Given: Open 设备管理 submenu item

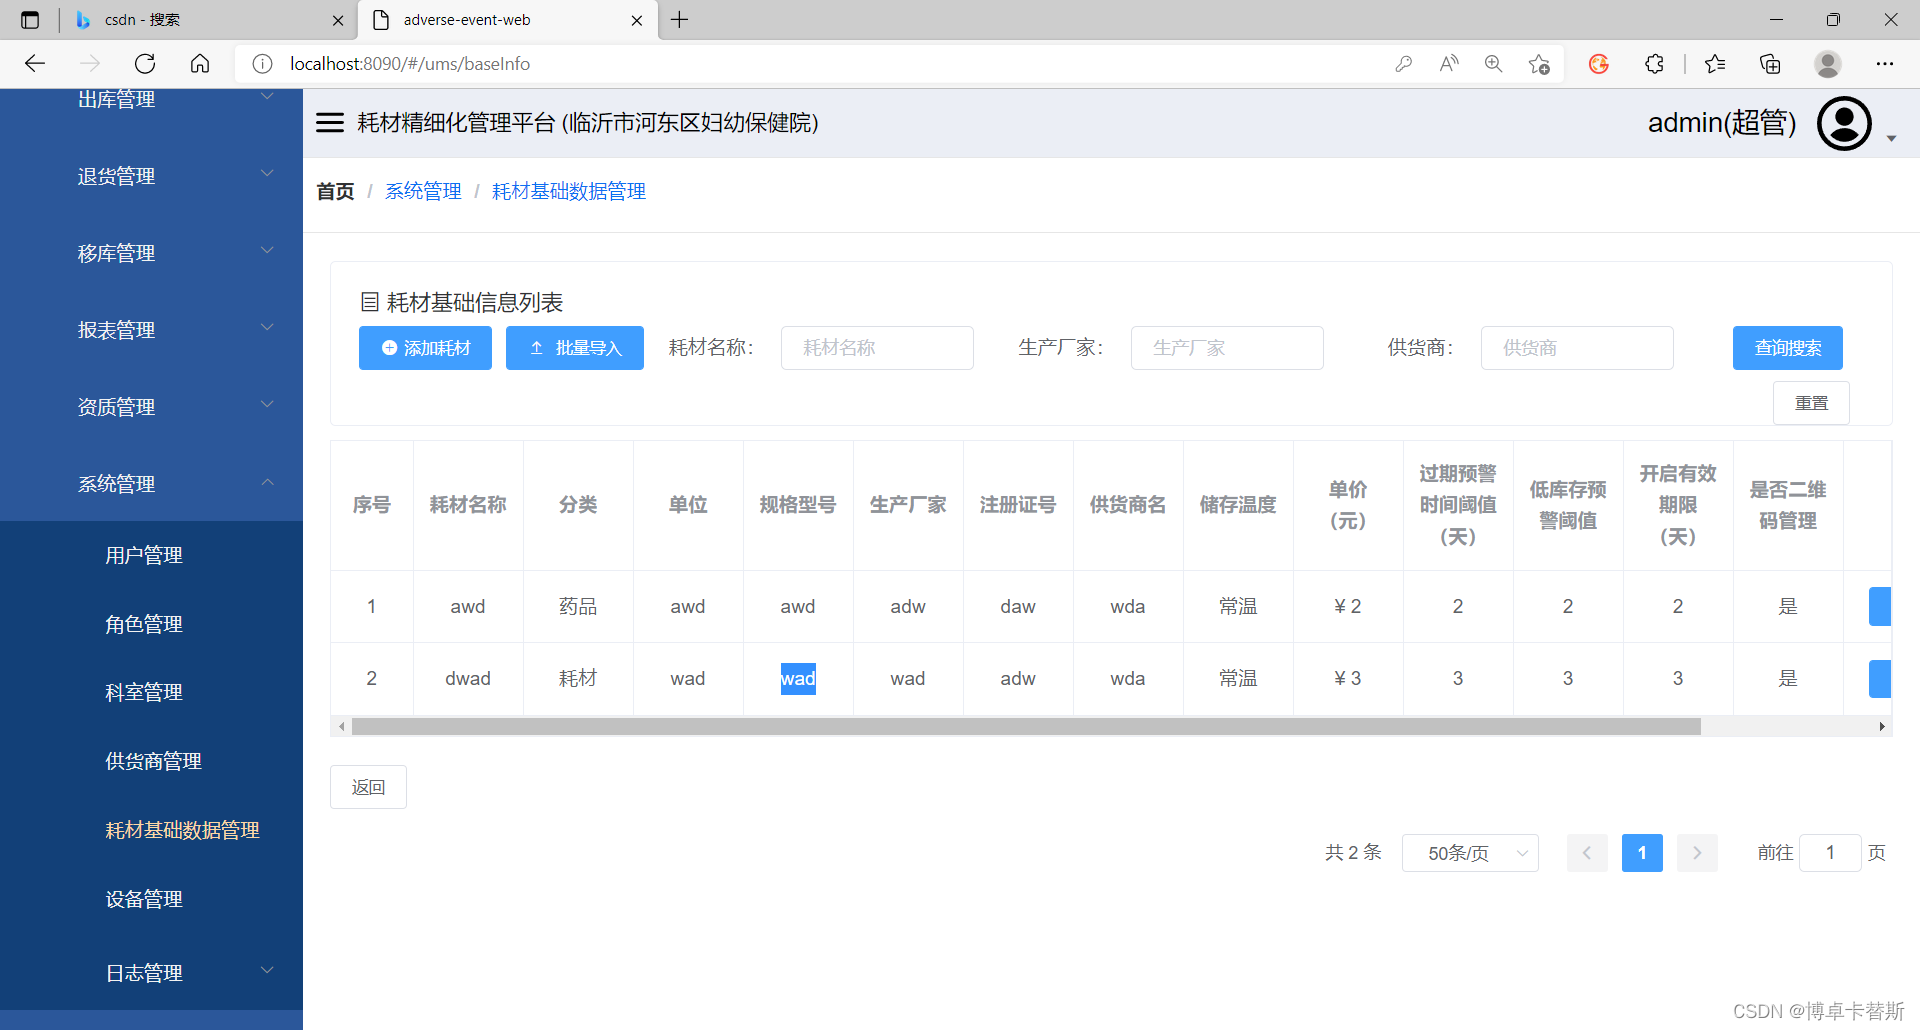Looking at the screenshot, I should (x=144, y=899).
